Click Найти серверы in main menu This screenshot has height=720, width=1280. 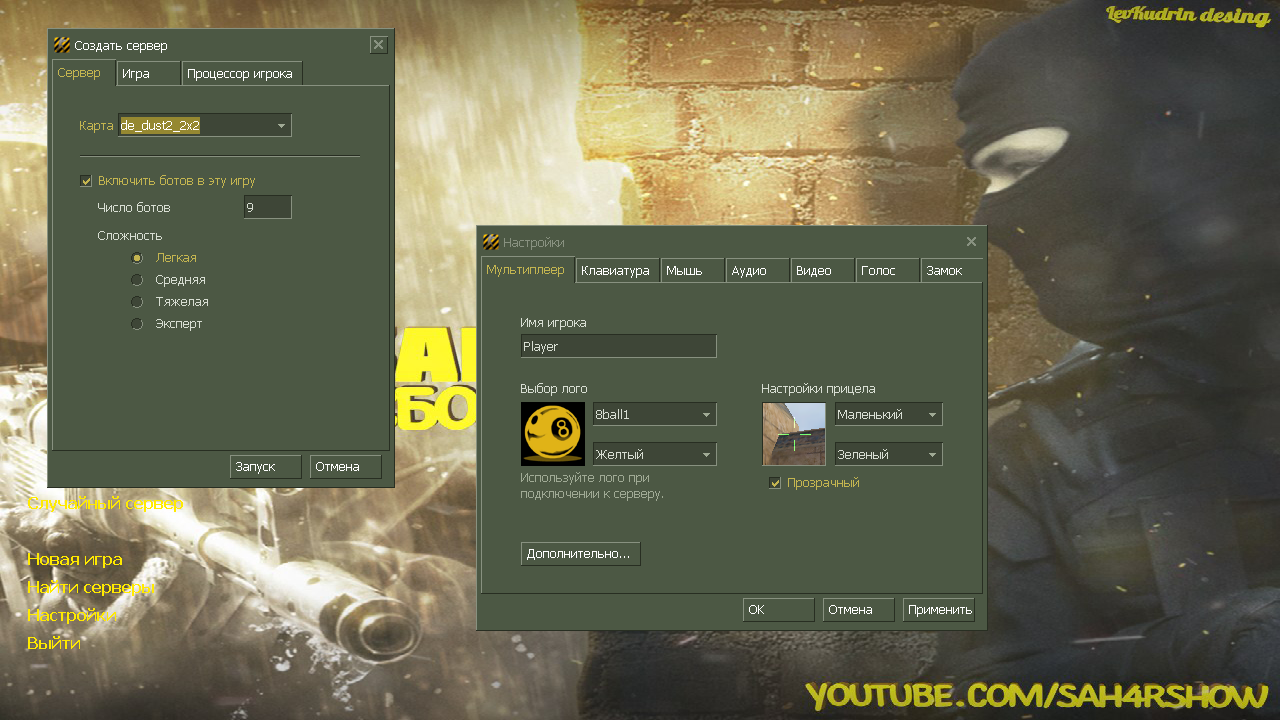91,588
